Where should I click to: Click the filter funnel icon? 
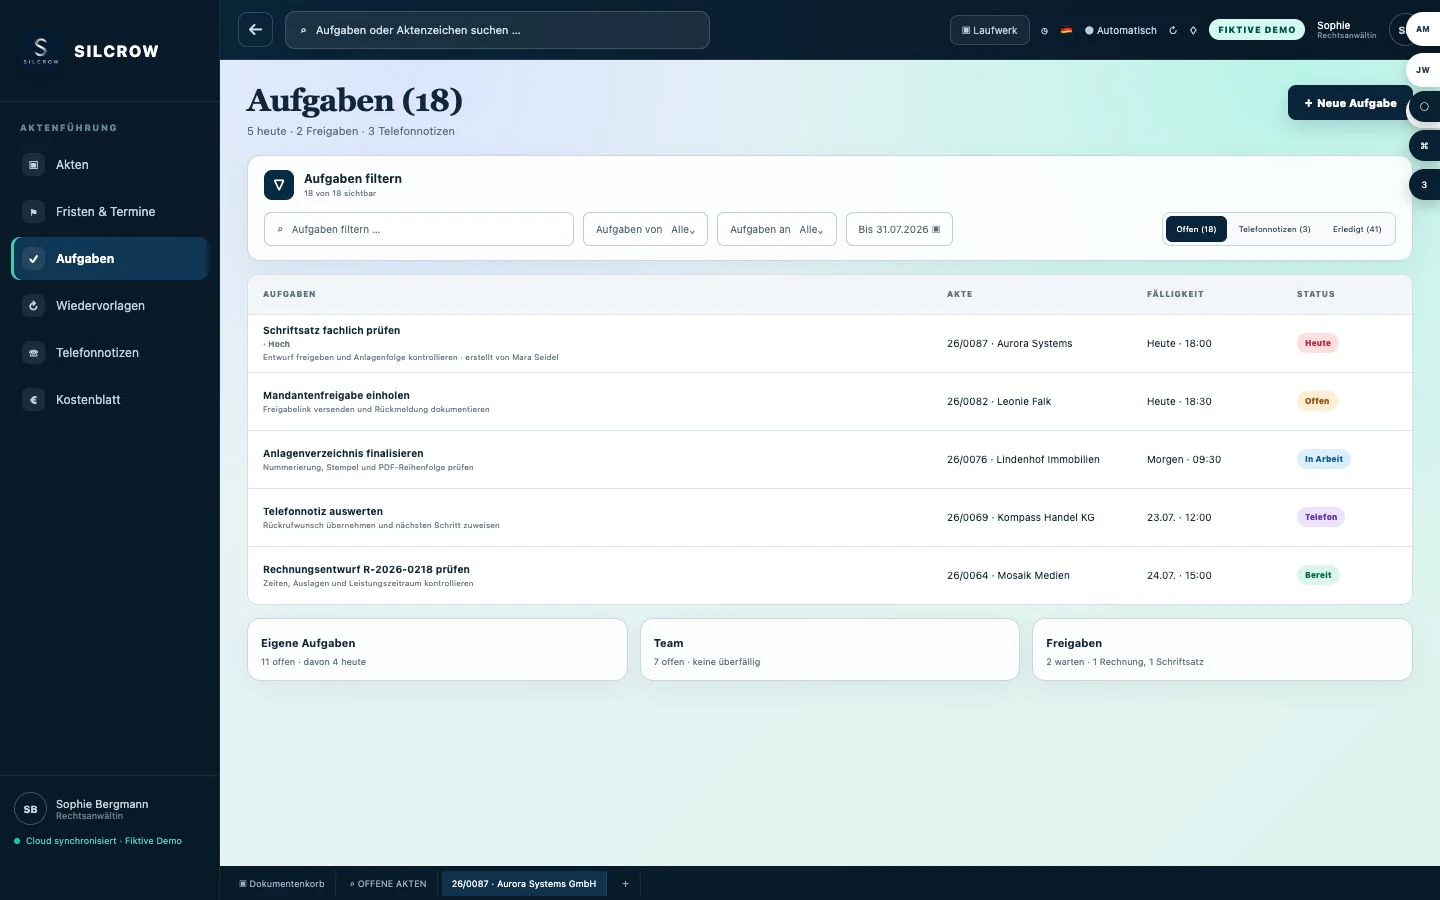pyautogui.click(x=279, y=185)
